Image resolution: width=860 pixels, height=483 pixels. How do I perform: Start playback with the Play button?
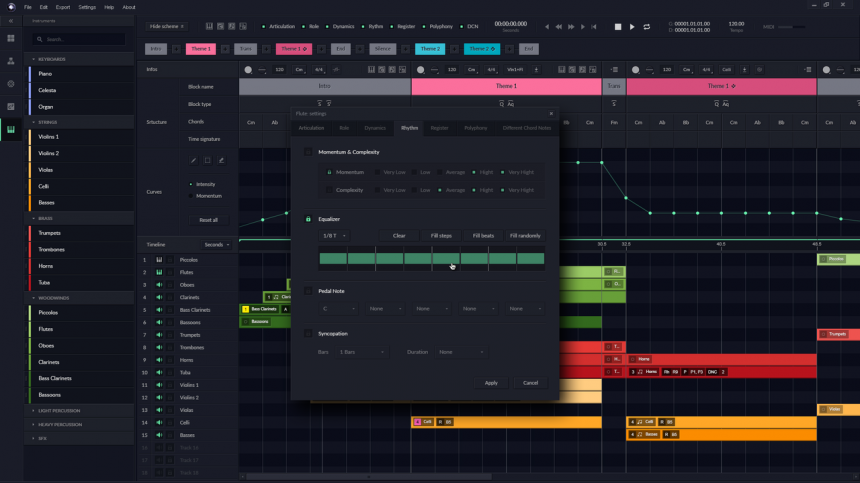(632, 26)
